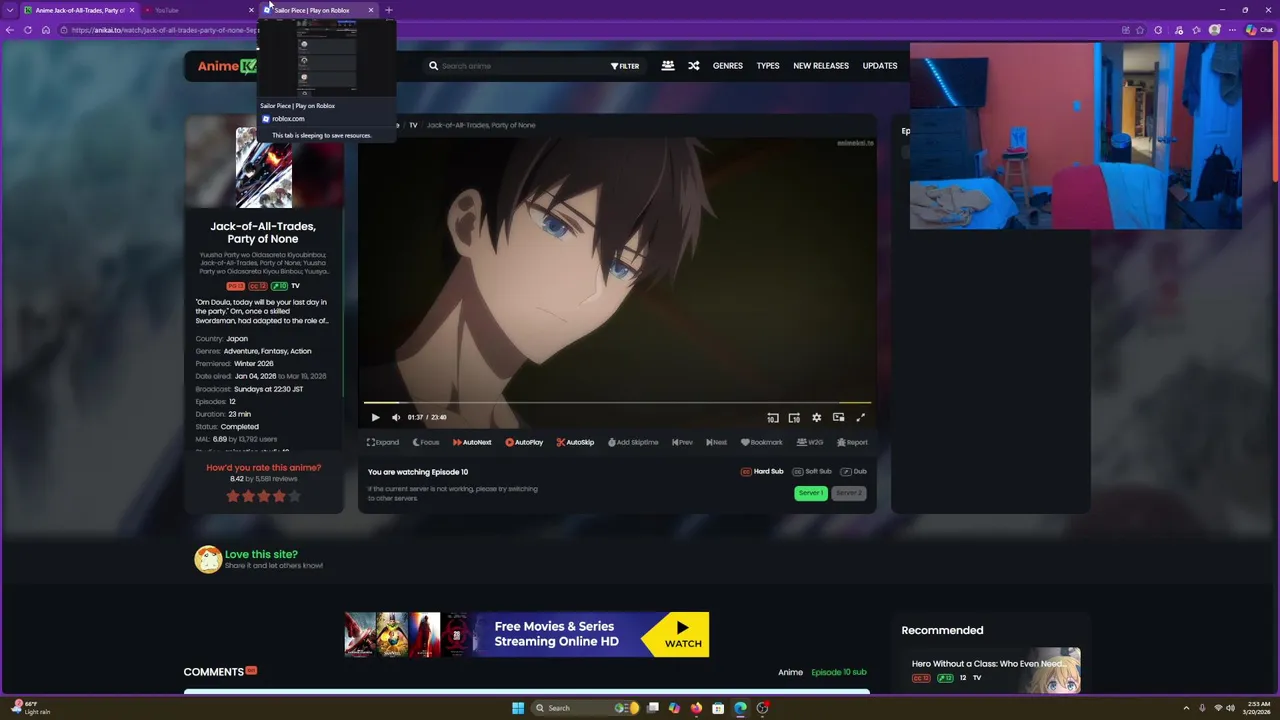The width and height of the screenshot is (1280, 720).
Task: Toggle AutoSkip option
Action: pos(575,442)
